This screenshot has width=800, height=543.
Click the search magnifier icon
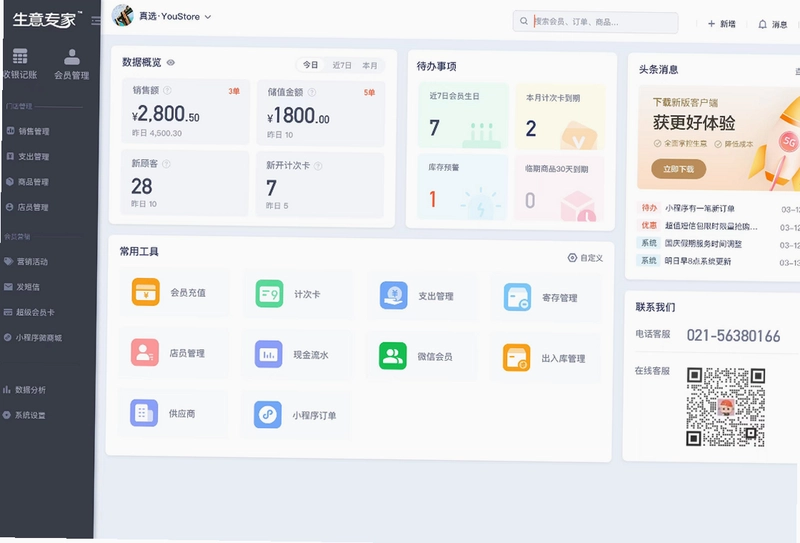[523, 21]
